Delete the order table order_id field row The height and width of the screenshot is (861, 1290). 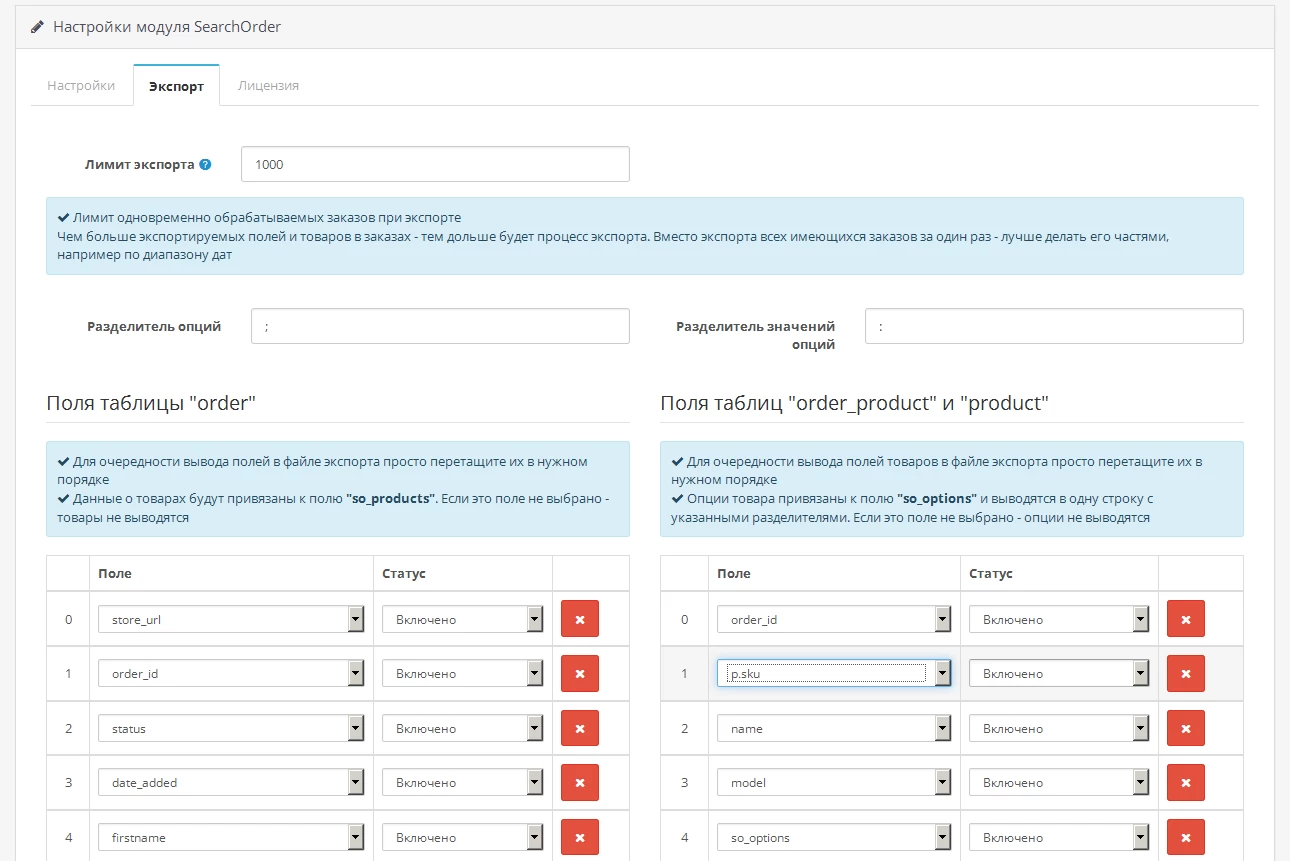tap(580, 673)
